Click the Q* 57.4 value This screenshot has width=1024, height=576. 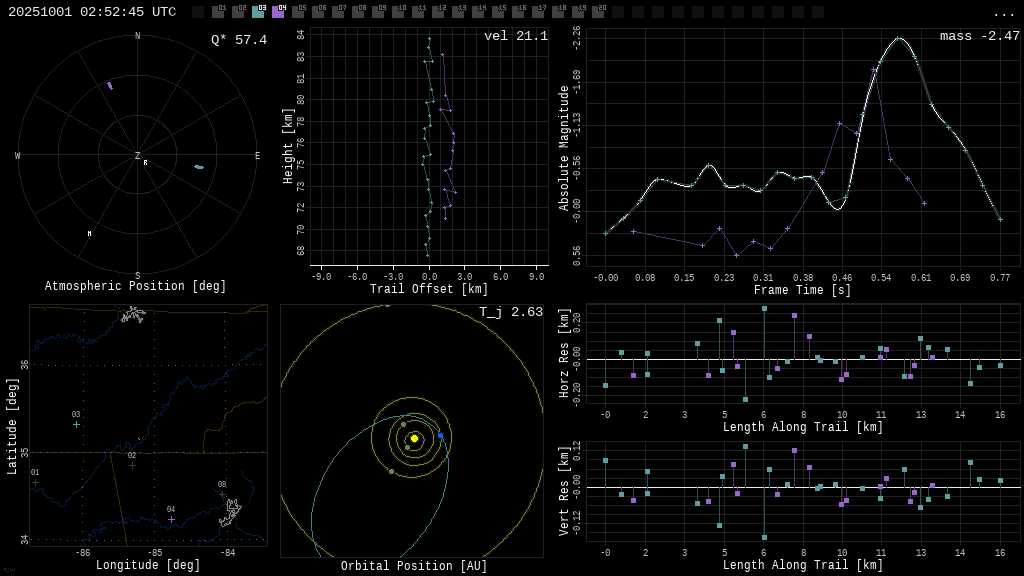(238, 40)
